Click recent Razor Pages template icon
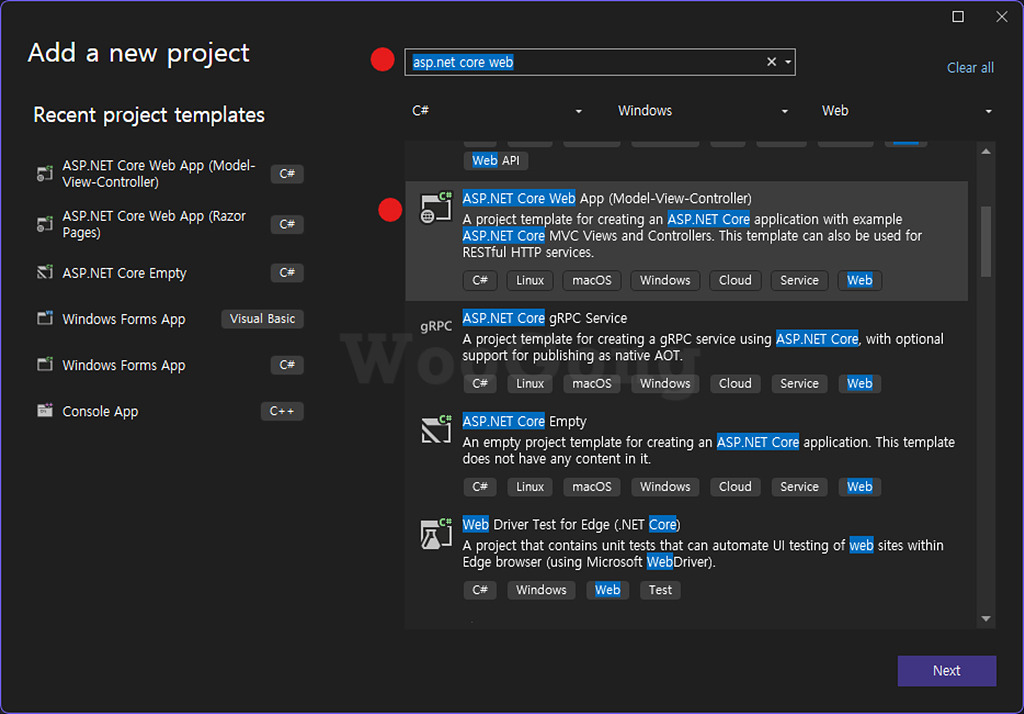The width and height of the screenshot is (1024, 714). (44, 224)
